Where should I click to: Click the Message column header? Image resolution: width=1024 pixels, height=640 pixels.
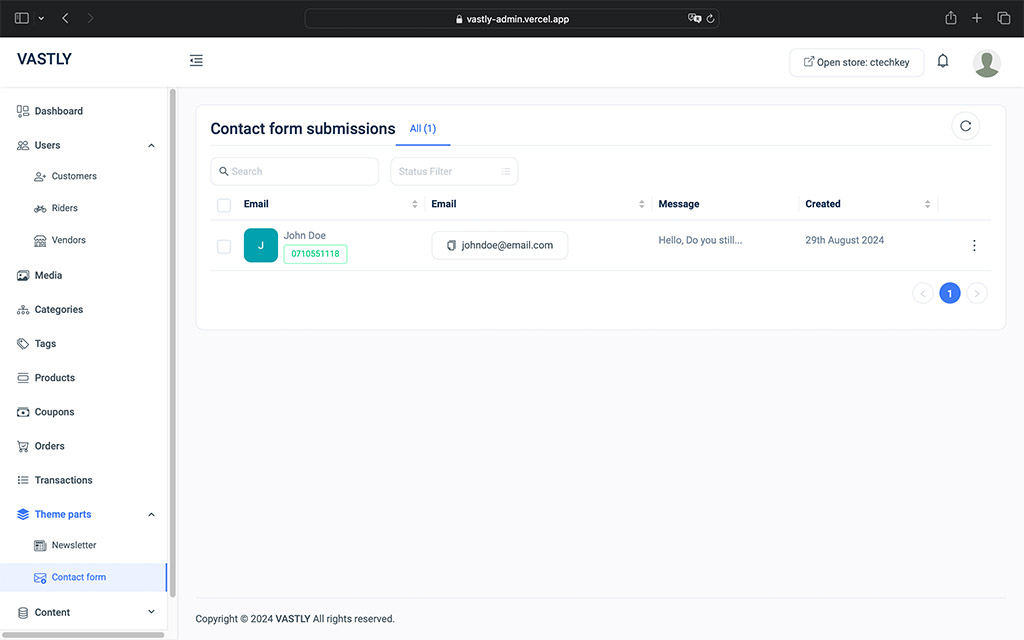[679, 204]
